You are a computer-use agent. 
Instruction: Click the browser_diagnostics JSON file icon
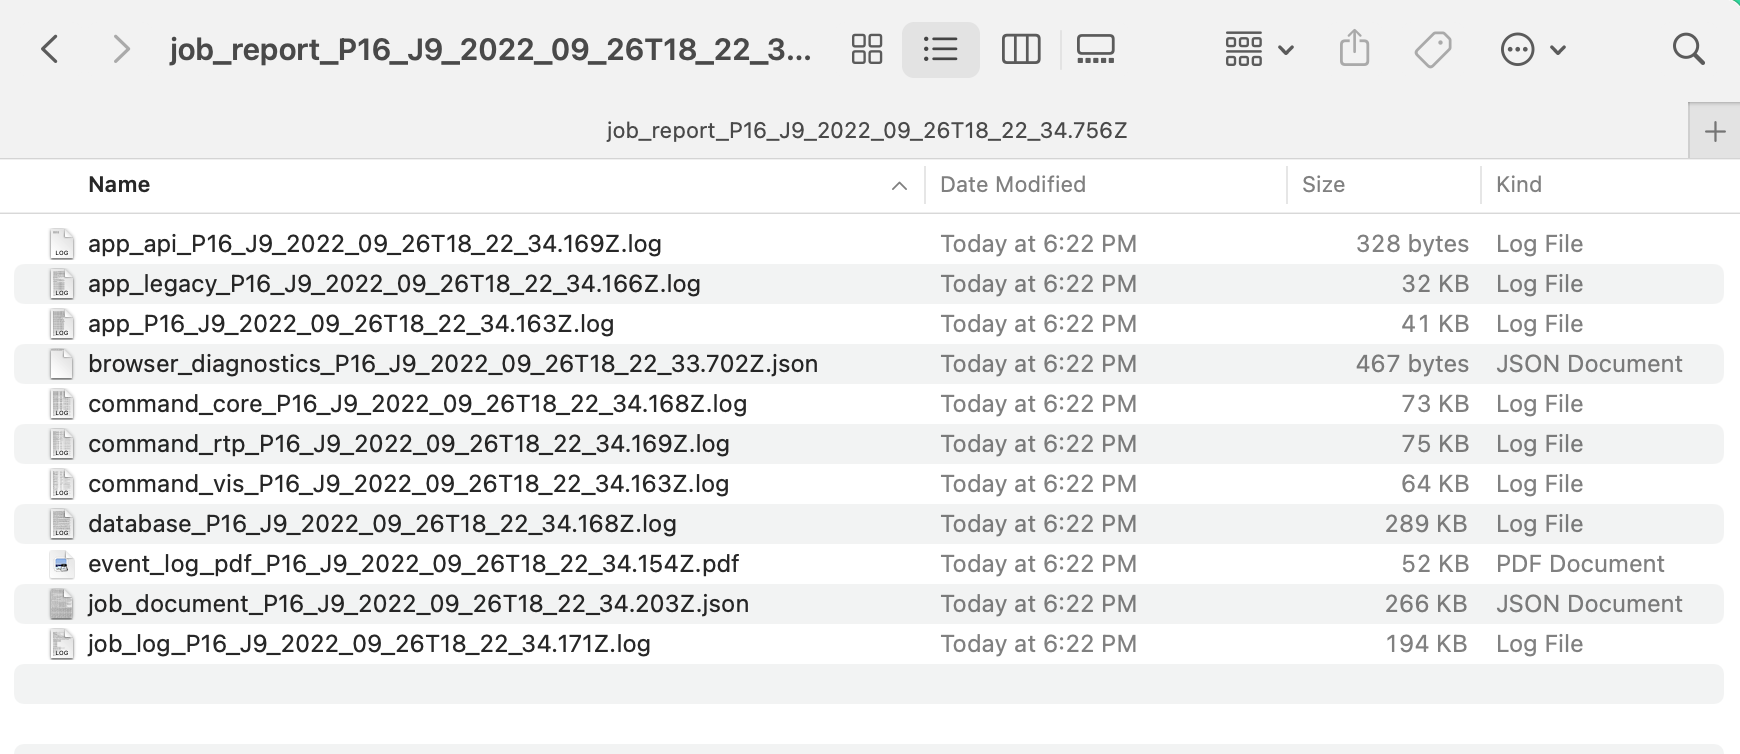point(62,365)
